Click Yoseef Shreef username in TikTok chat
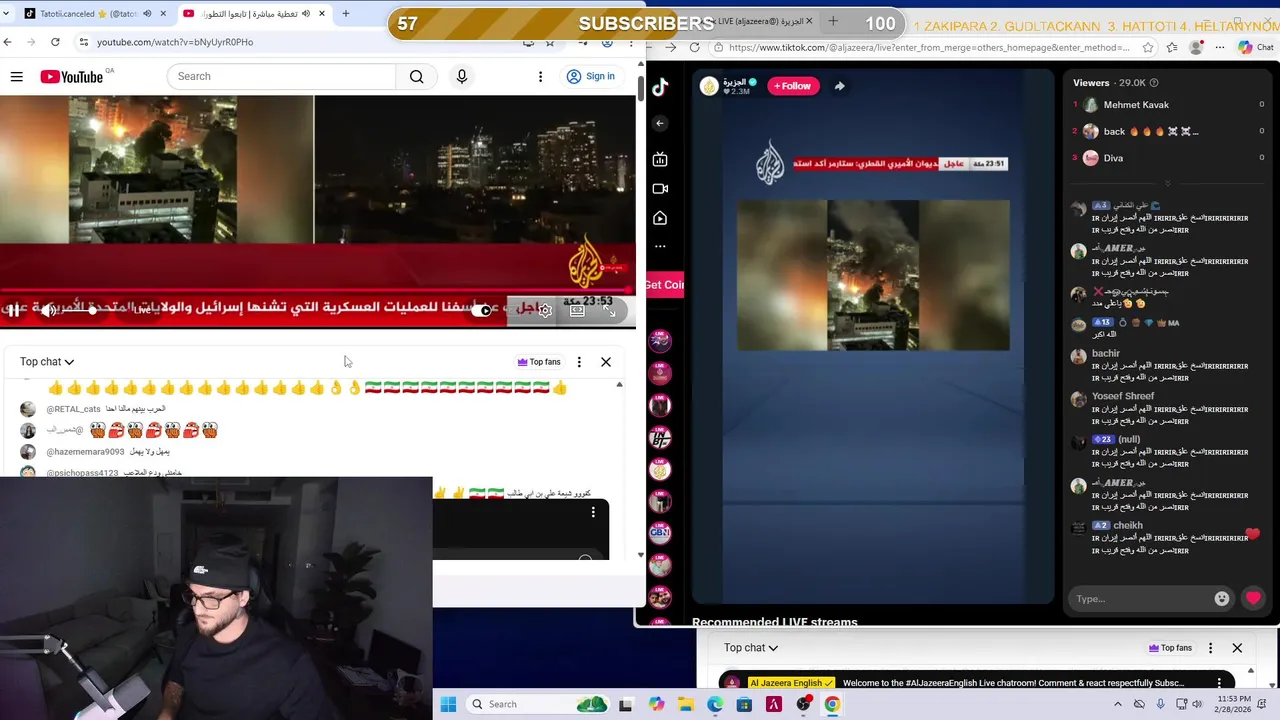Image resolution: width=1280 pixels, height=720 pixels. pos(1123,396)
